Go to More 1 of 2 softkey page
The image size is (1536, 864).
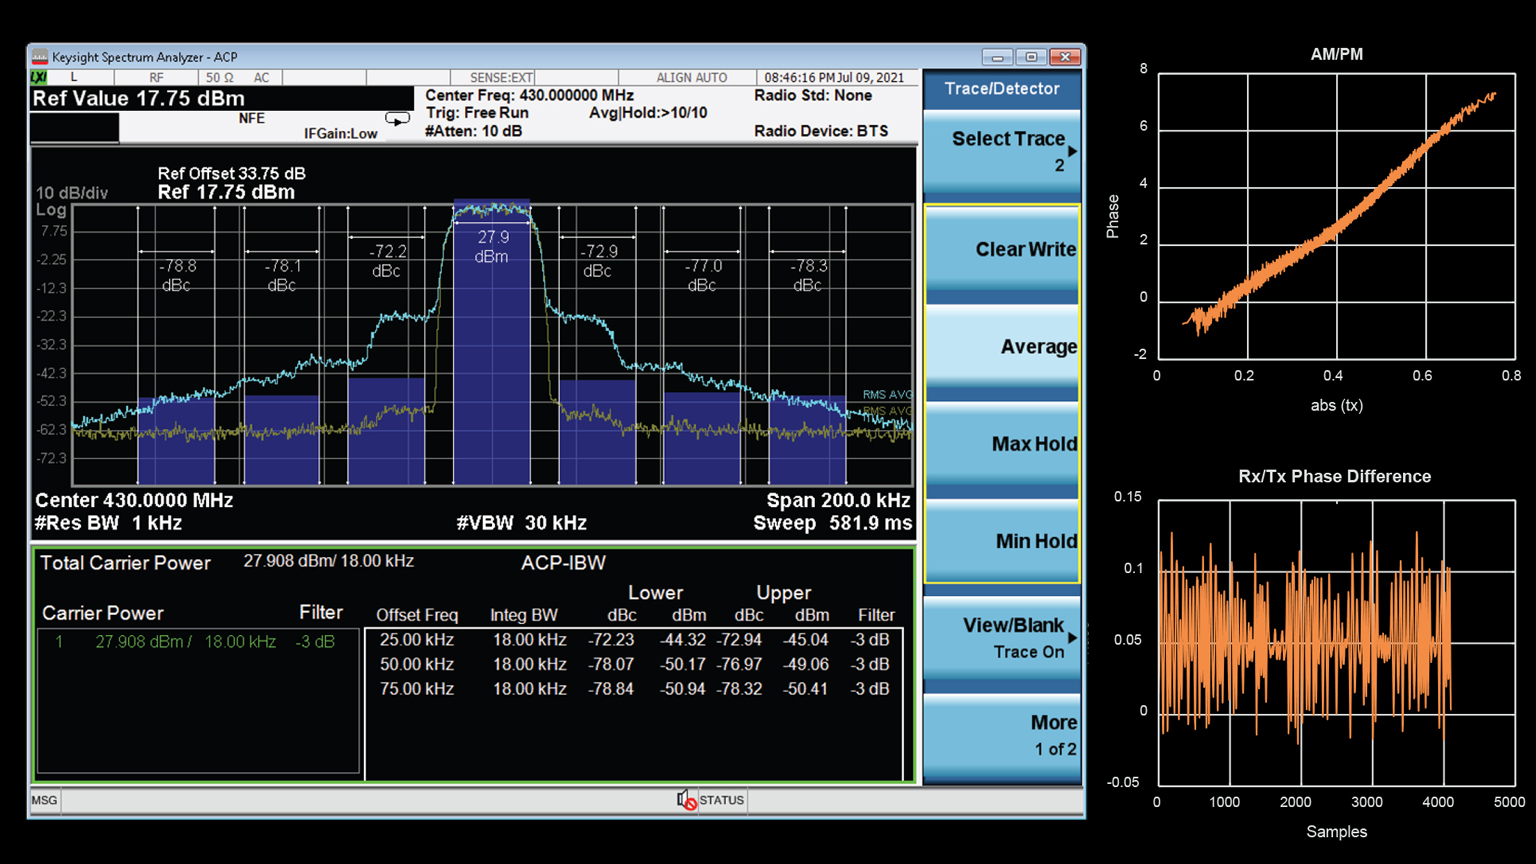pyautogui.click(x=1001, y=735)
